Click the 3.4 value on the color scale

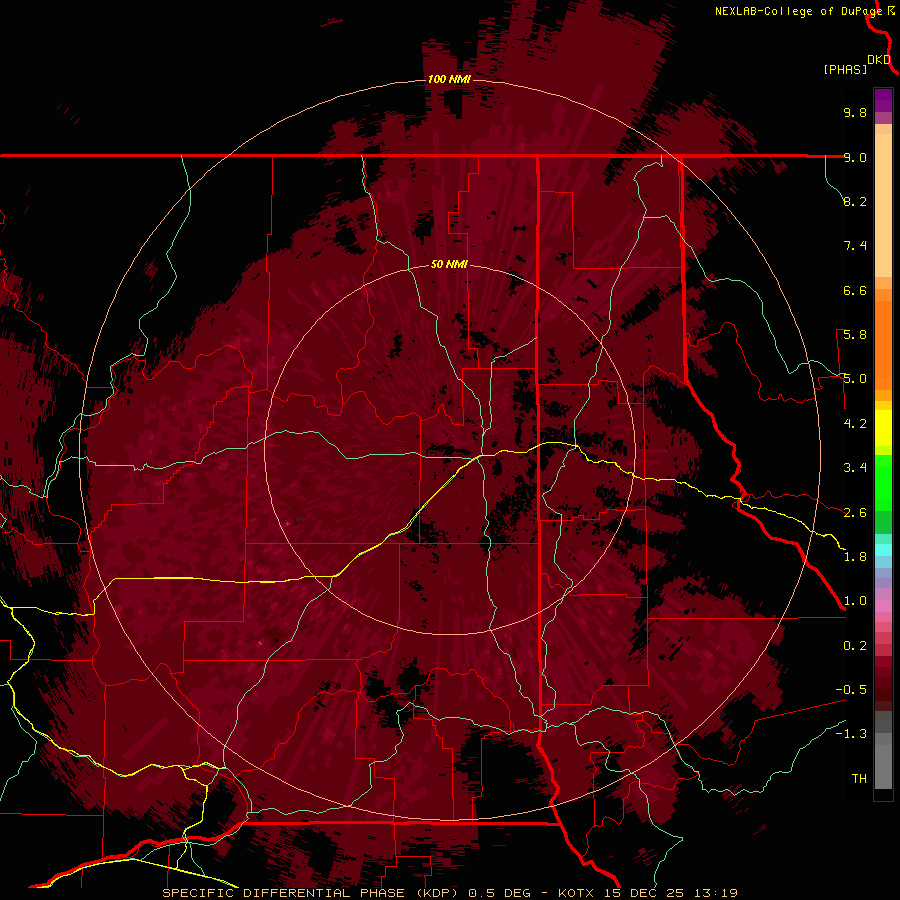855,468
